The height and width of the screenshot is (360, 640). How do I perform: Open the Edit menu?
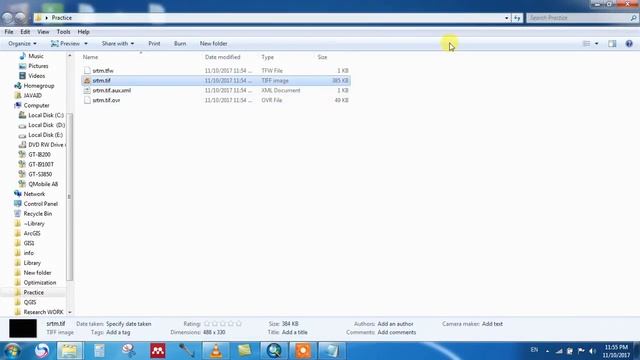coord(25,32)
